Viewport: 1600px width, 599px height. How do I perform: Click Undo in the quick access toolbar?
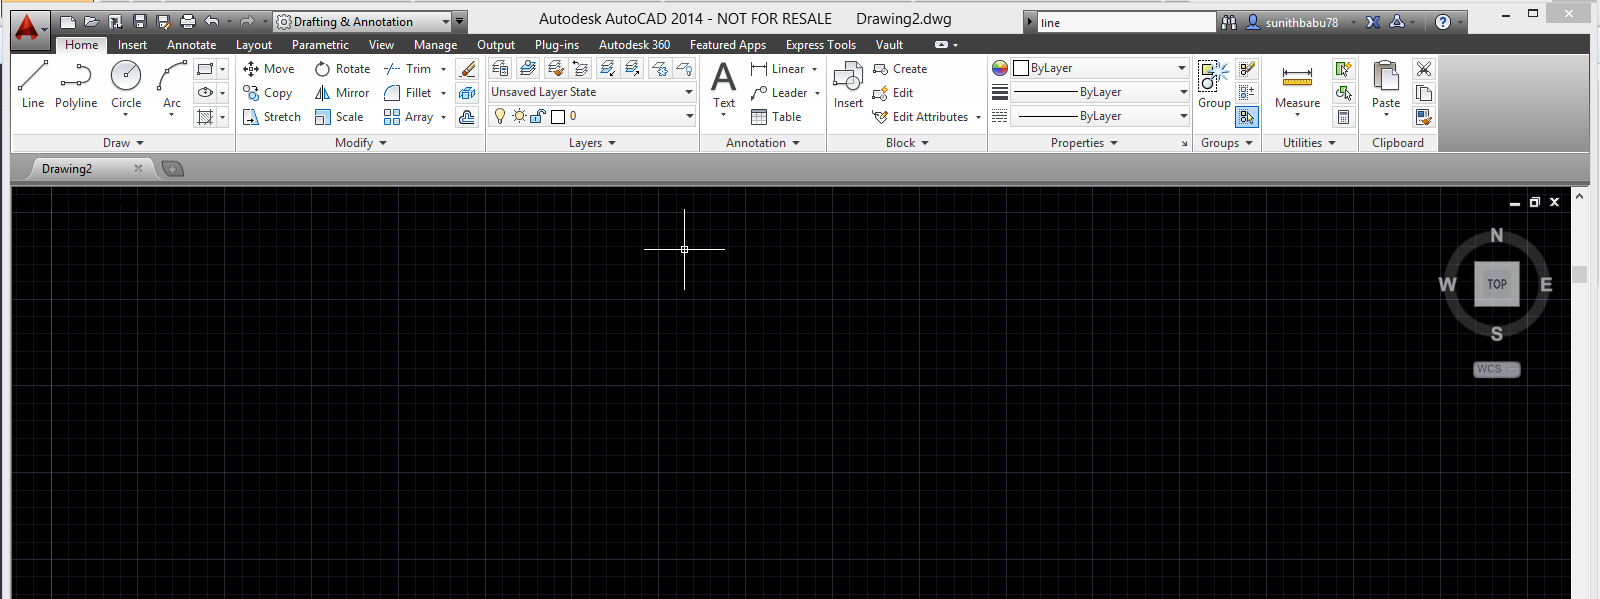(x=212, y=21)
